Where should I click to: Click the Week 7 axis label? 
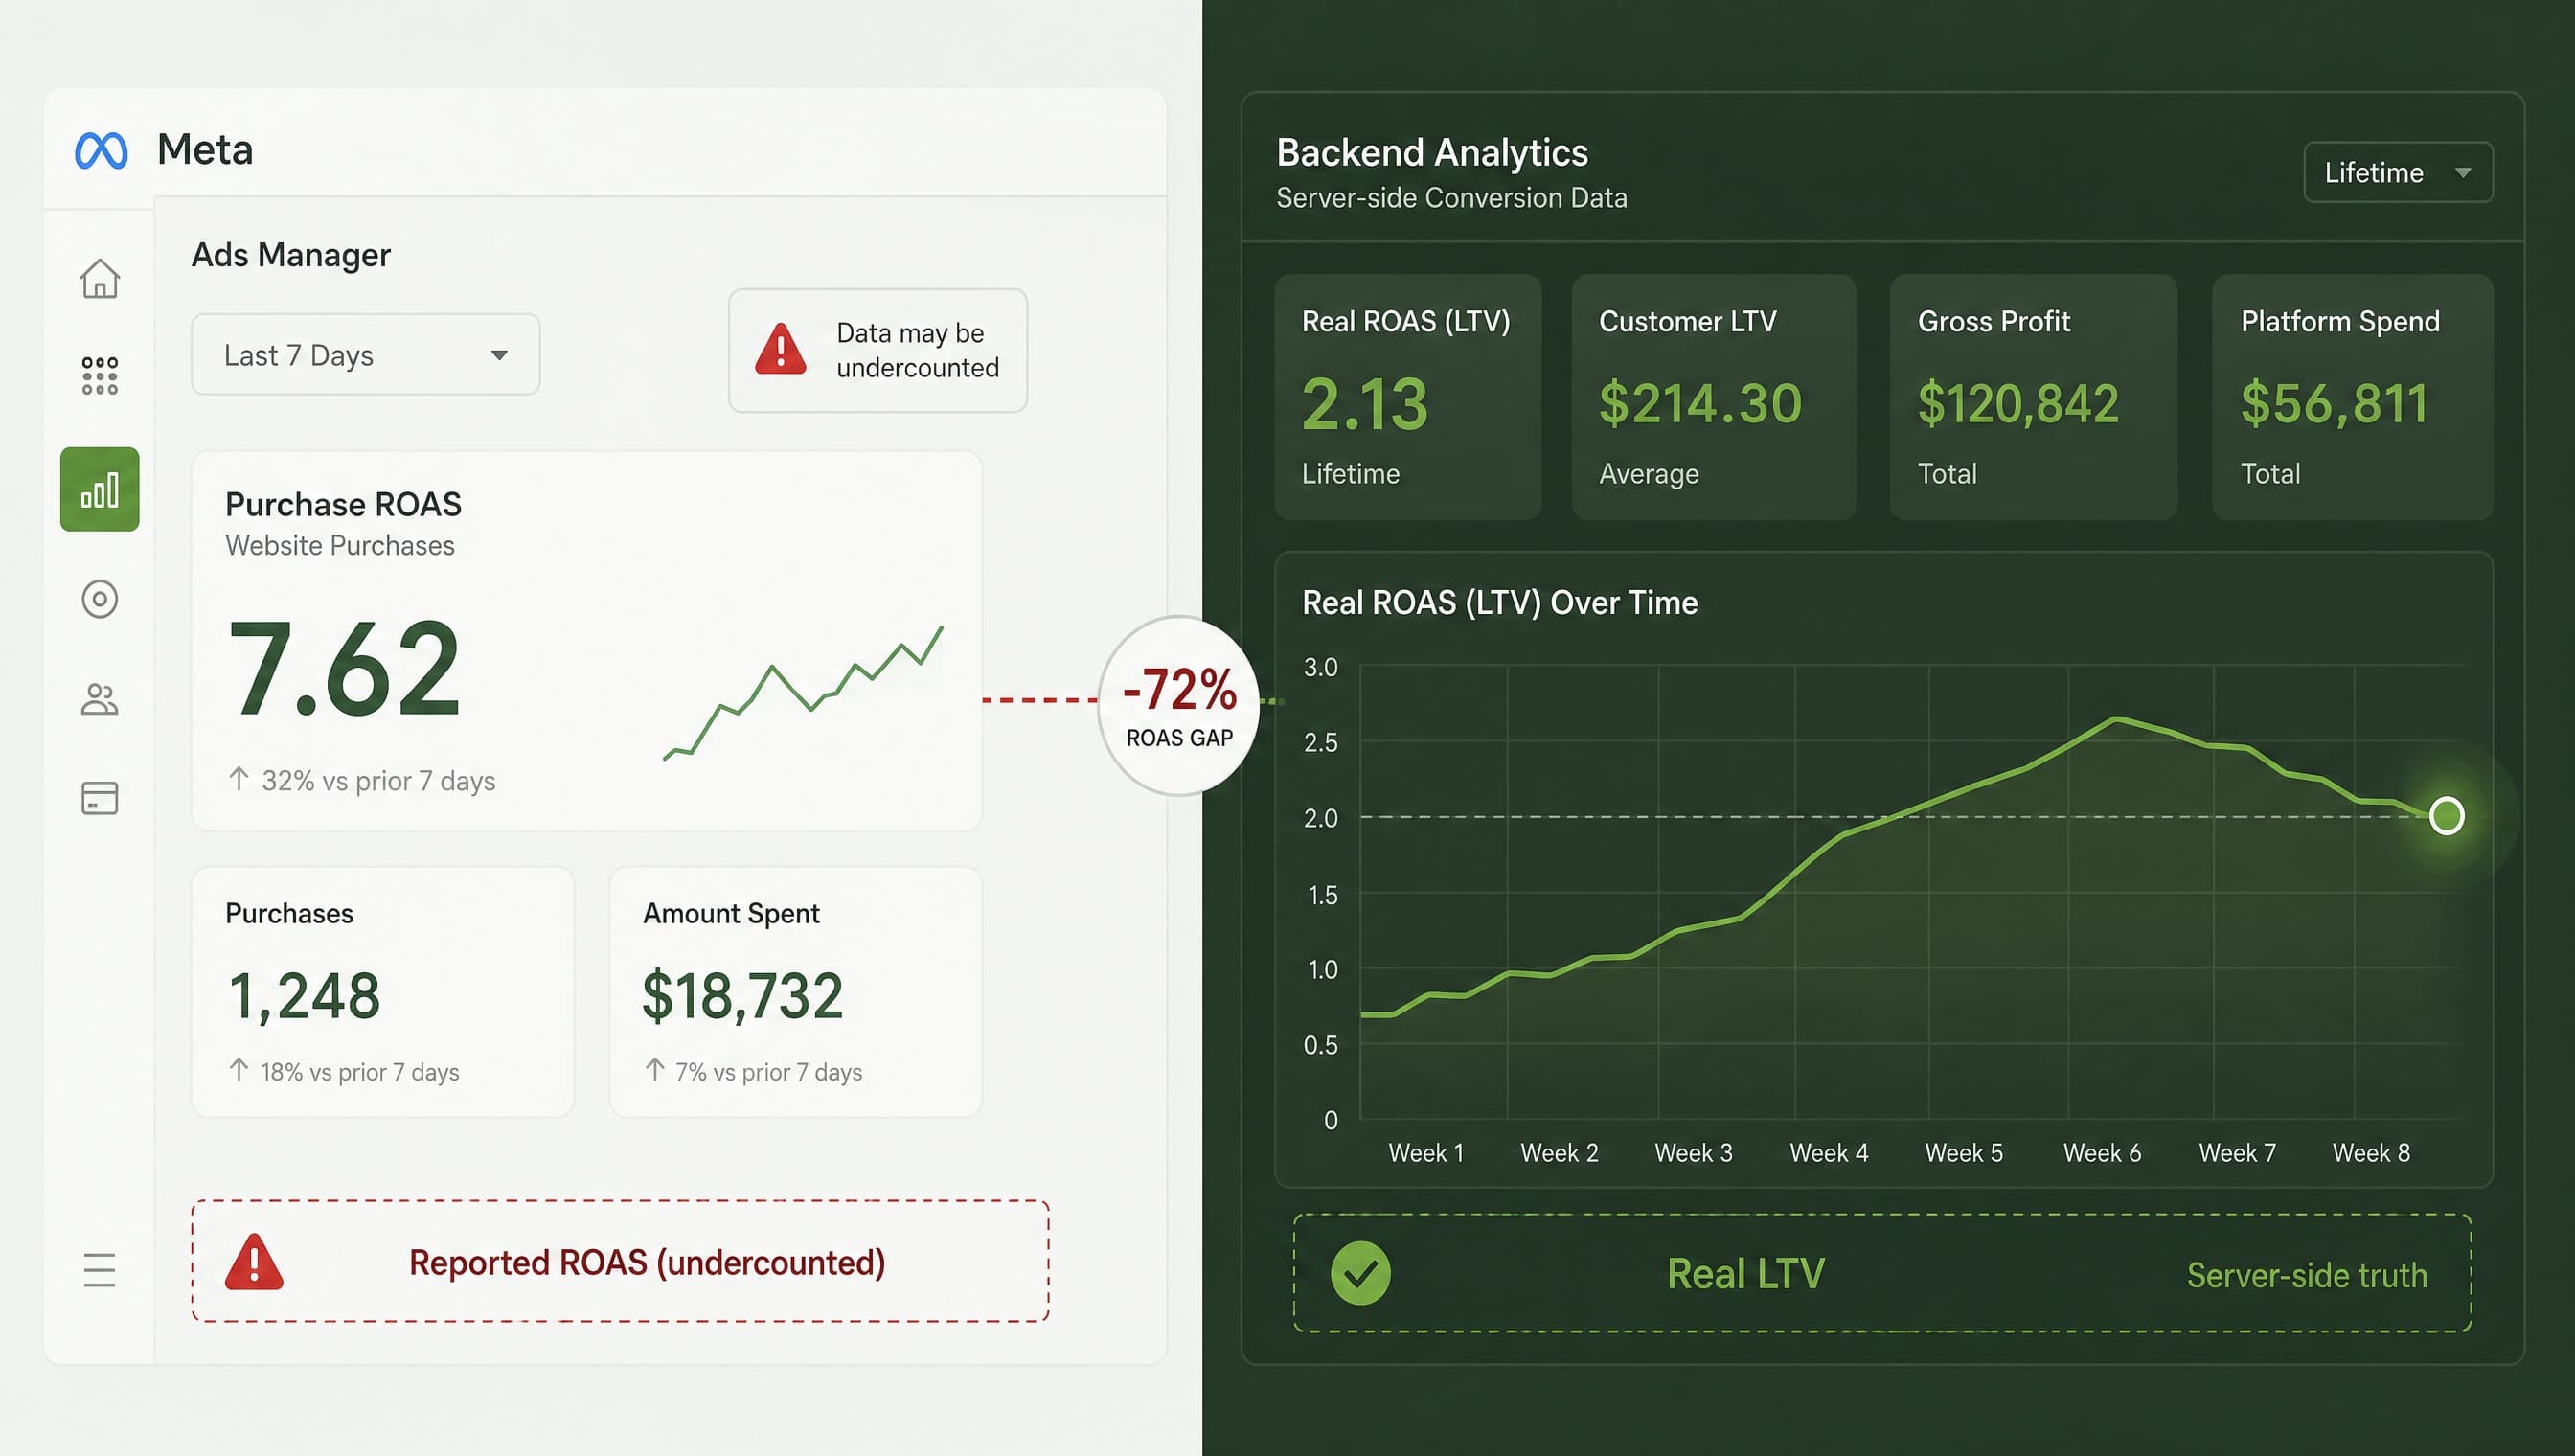point(2237,1153)
